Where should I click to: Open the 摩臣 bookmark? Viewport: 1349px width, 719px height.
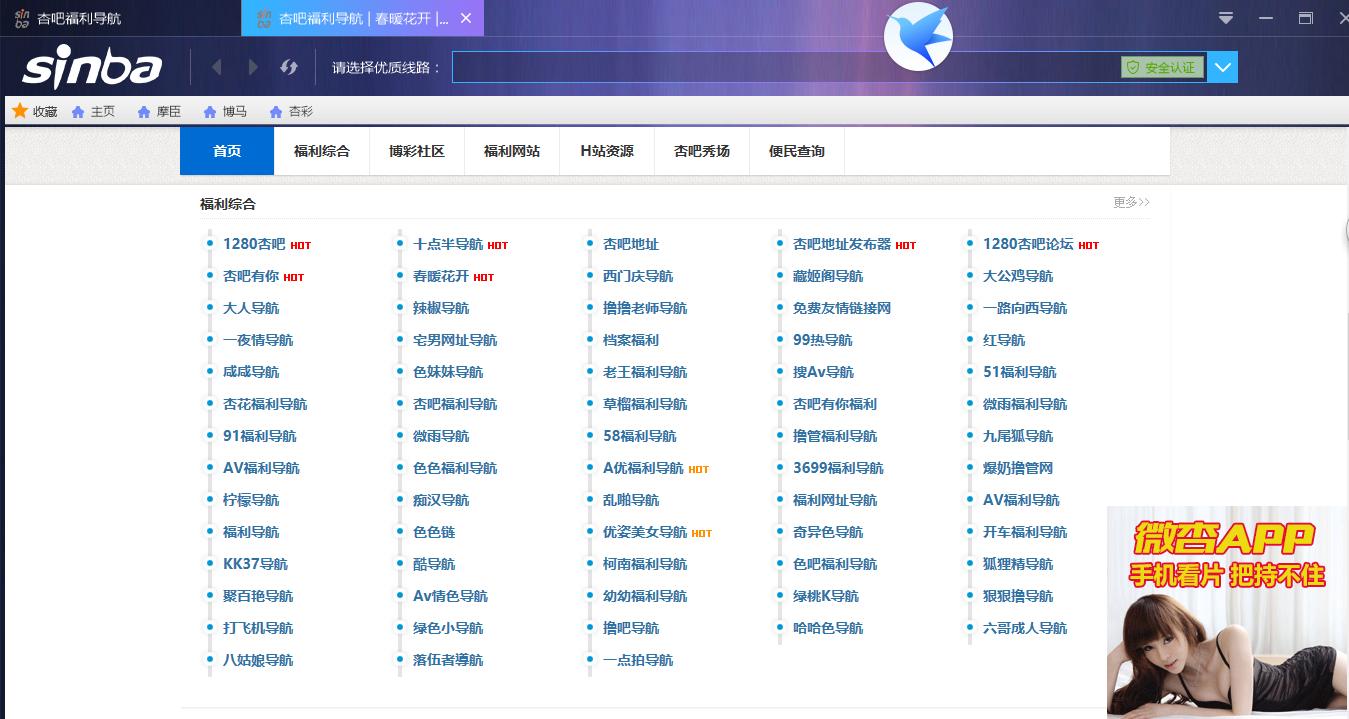(x=159, y=111)
